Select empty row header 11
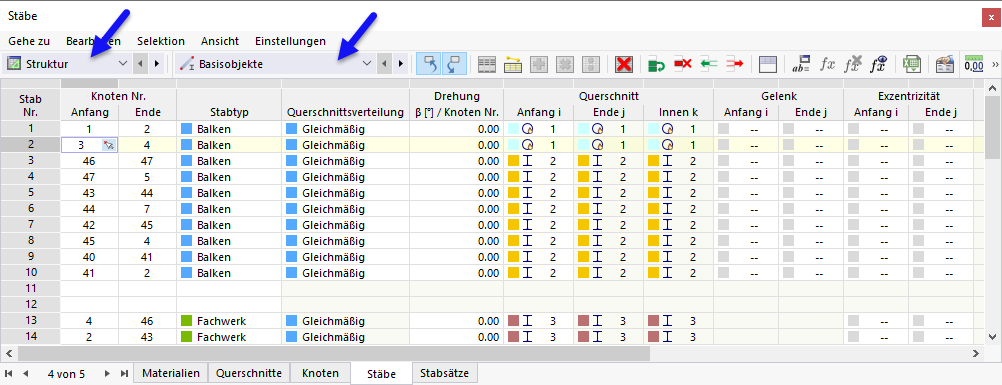 (30, 288)
